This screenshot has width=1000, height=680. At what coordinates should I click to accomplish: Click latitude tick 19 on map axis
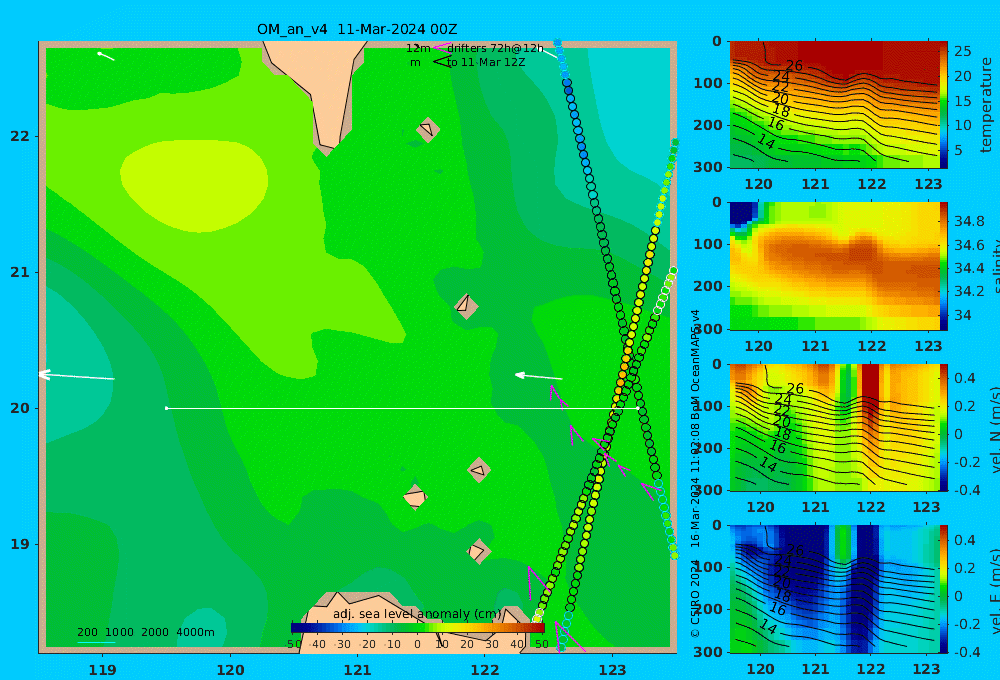coord(20,544)
